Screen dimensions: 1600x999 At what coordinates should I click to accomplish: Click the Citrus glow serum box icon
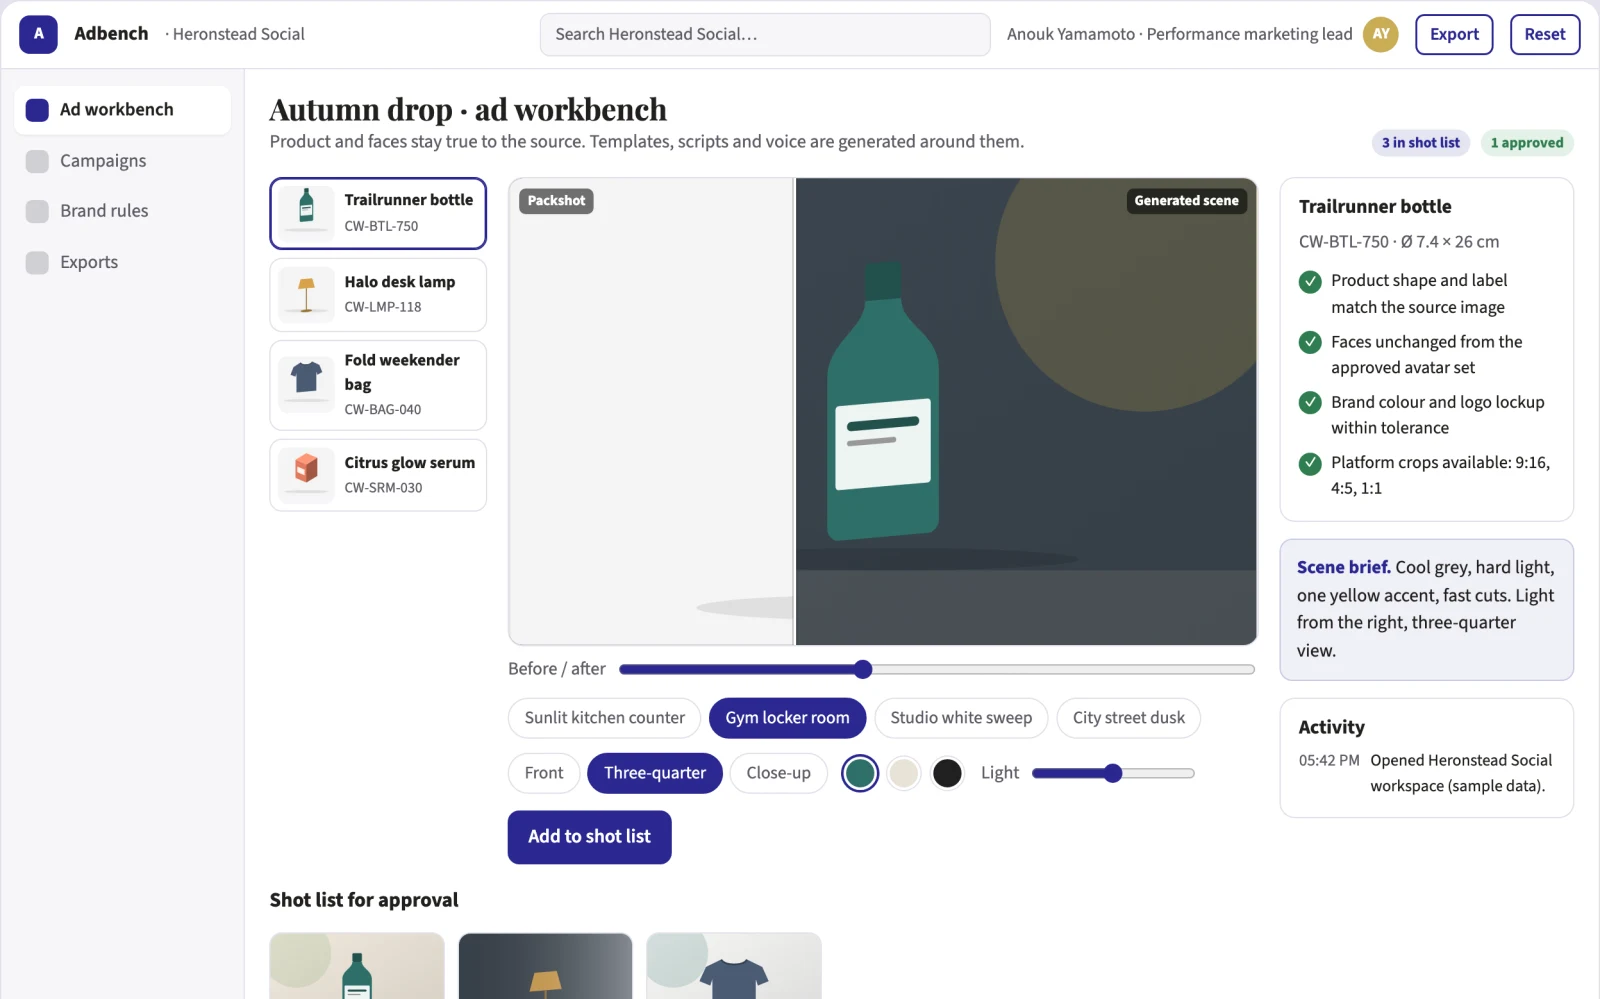tap(306, 474)
